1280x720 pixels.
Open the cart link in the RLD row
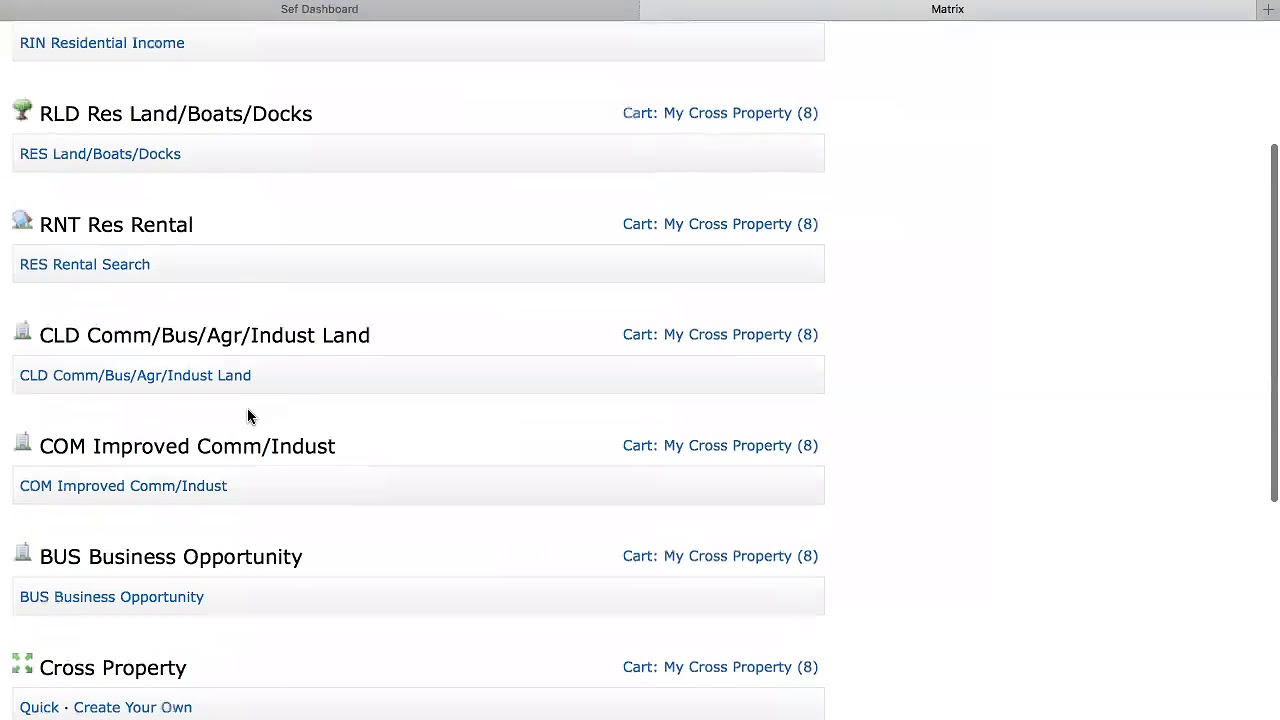(x=720, y=113)
